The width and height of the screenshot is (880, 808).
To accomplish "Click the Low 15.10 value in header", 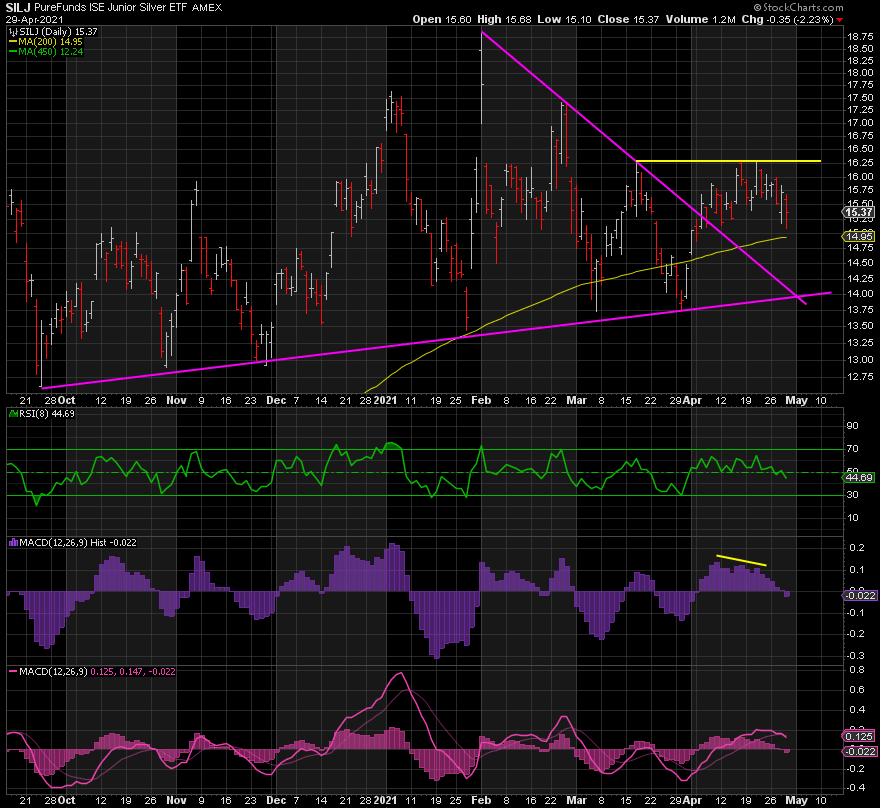I will pyautogui.click(x=564, y=19).
